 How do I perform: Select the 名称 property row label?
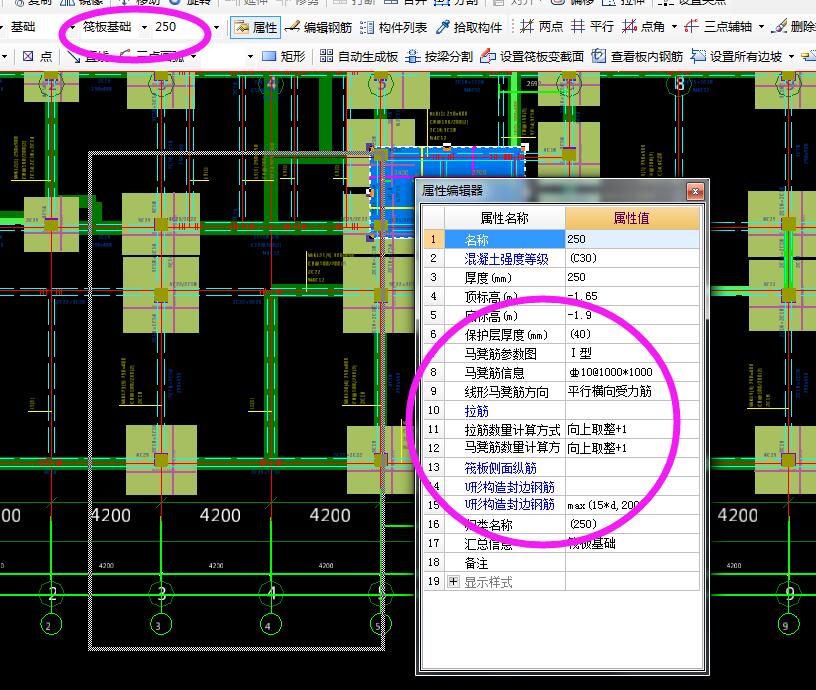[x=504, y=239]
